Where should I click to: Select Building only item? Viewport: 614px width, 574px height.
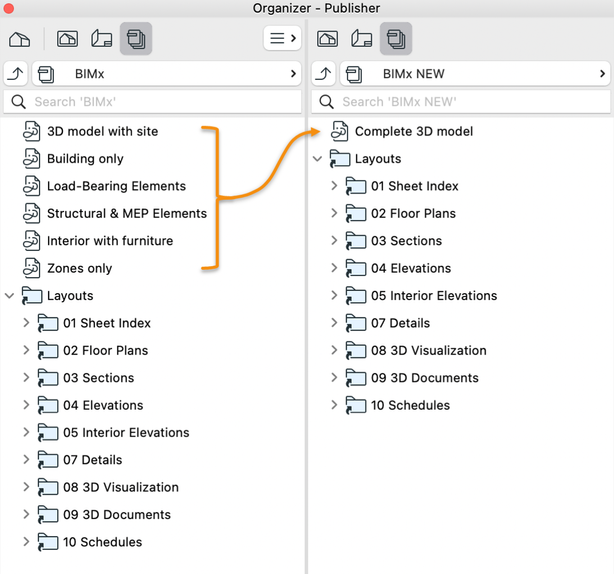point(85,159)
